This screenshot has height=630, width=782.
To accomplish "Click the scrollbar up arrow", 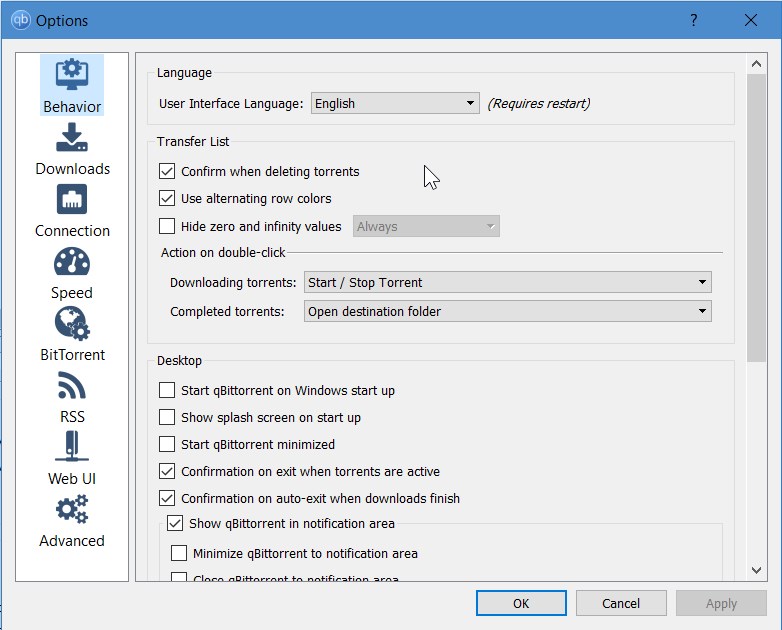I will [x=756, y=63].
